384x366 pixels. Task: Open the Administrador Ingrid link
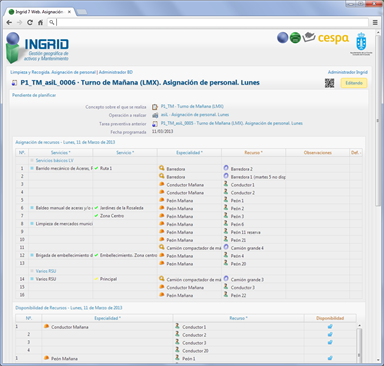(348, 72)
